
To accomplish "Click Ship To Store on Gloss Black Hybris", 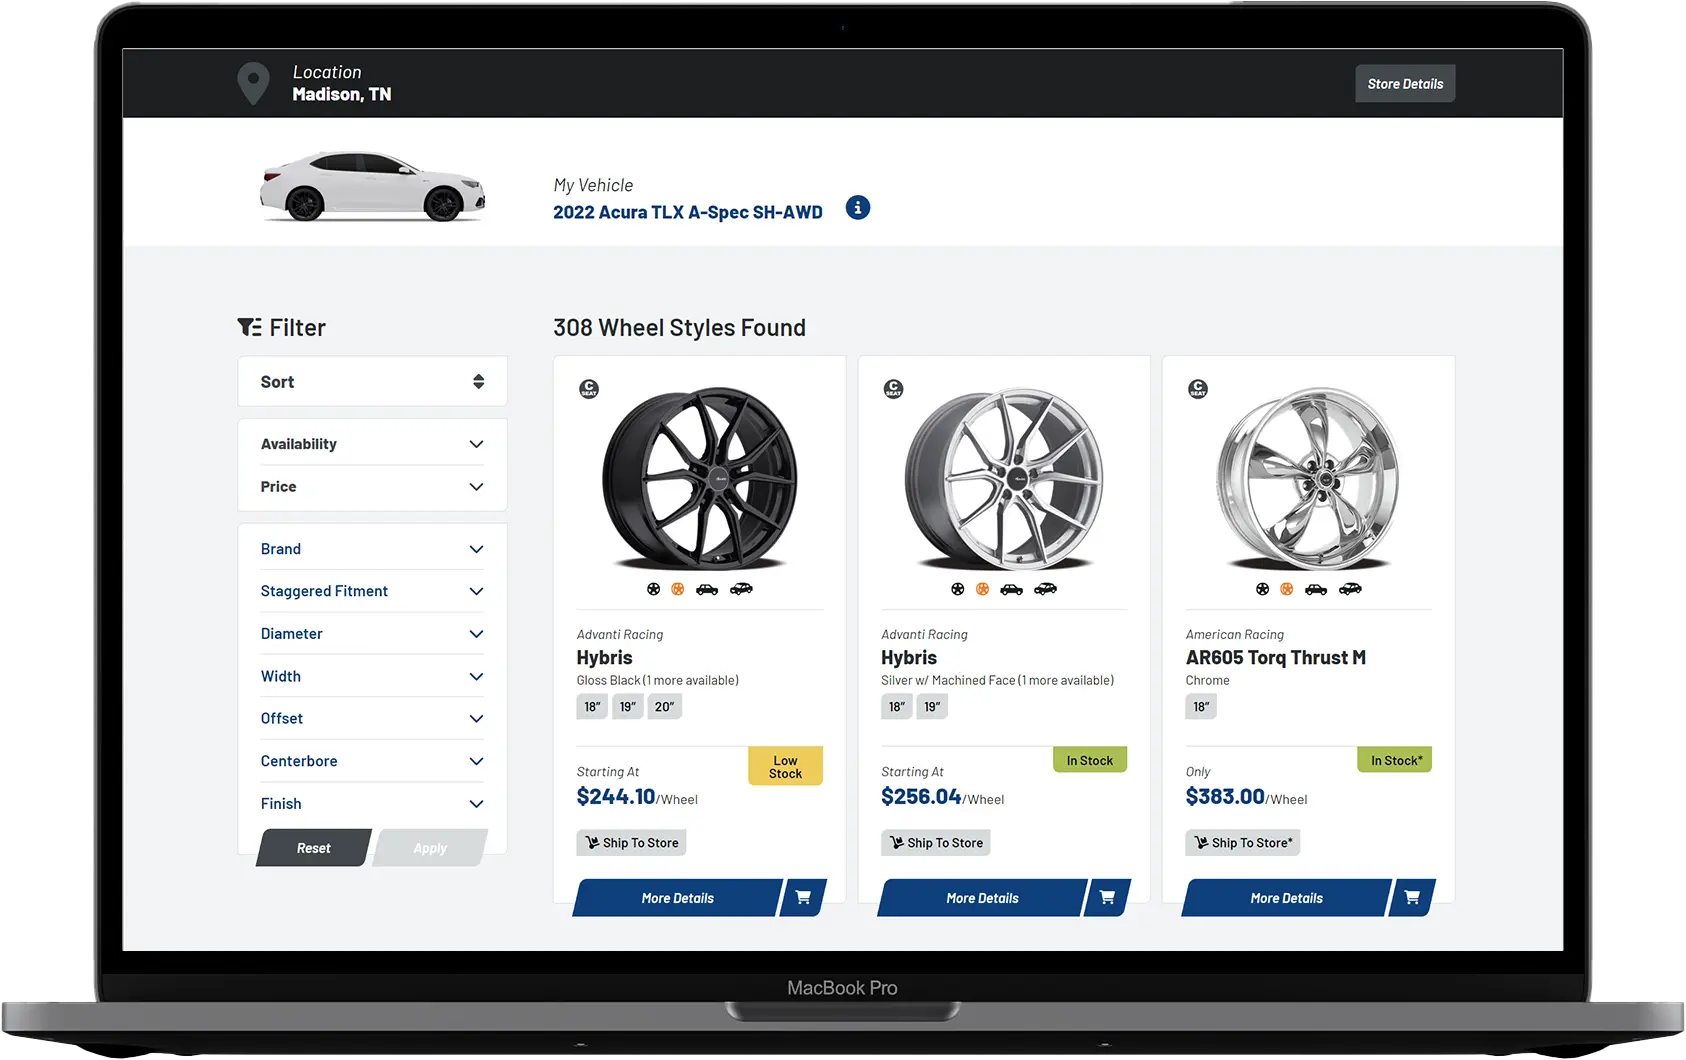I will point(631,843).
